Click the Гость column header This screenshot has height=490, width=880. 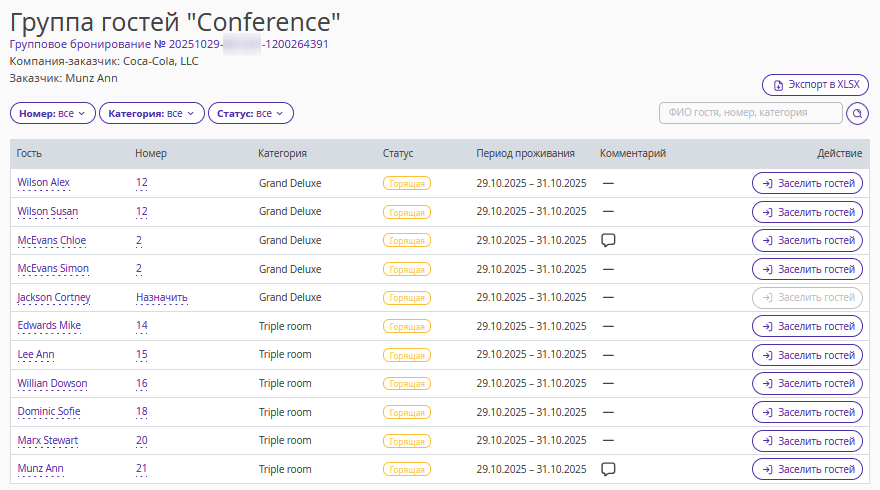click(29, 154)
